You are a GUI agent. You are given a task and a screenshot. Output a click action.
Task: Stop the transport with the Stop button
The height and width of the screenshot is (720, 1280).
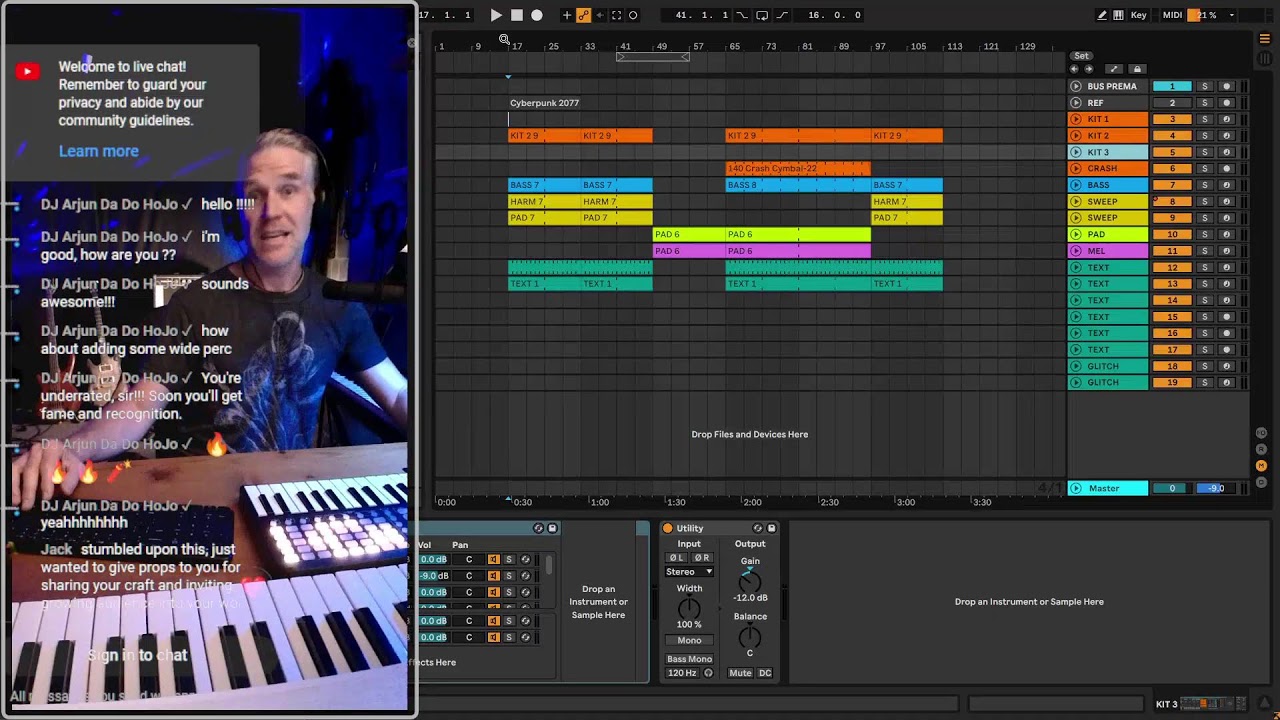click(517, 15)
